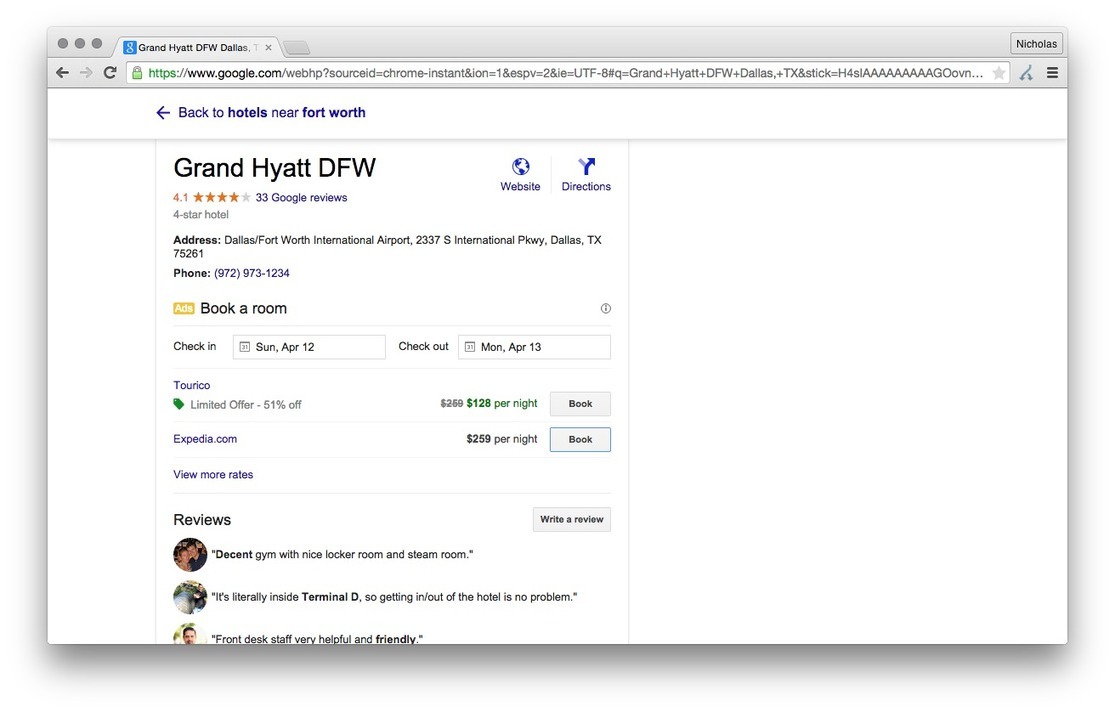Click the Limited Offer - 51% off text
The width and height of the screenshot is (1115, 712).
click(246, 405)
